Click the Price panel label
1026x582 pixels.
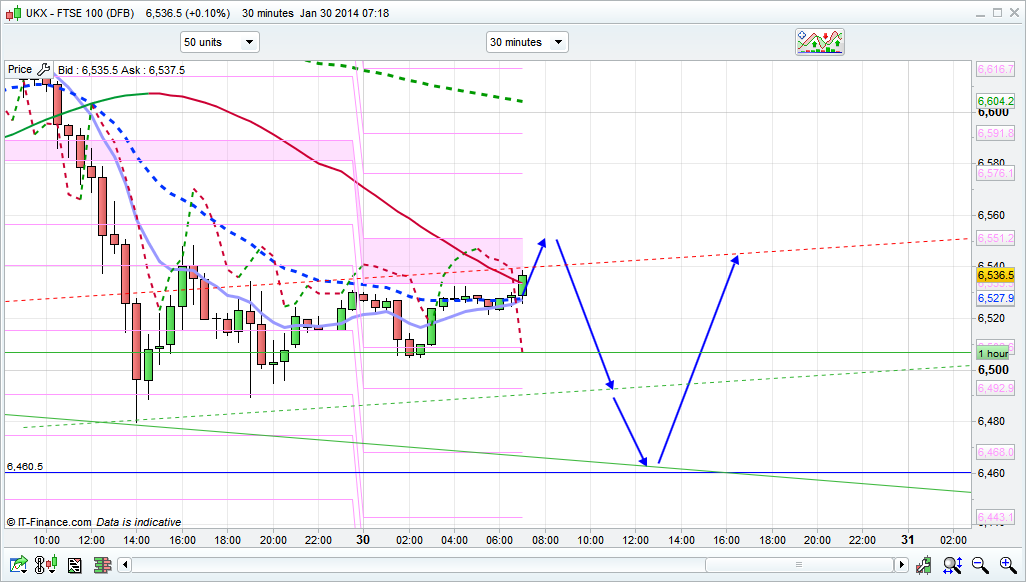tap(20, 69)
